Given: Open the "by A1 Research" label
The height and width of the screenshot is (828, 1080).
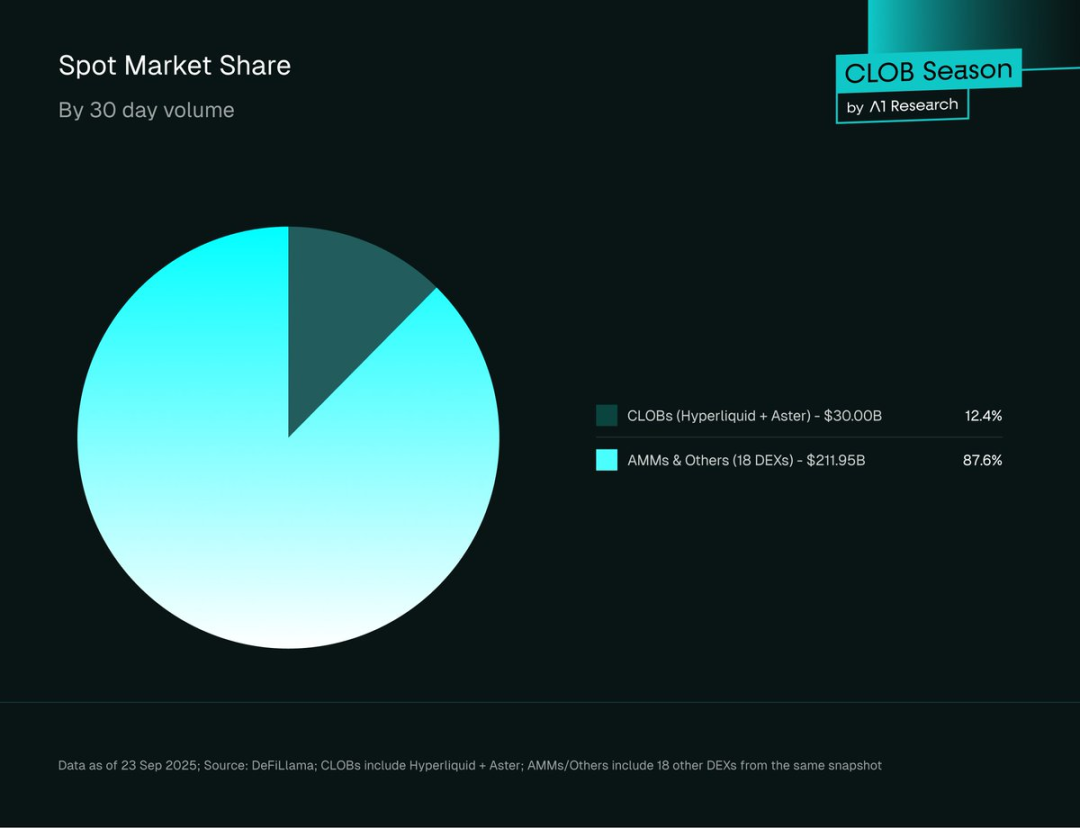Looking at the screenshot, I should [902, 106].
